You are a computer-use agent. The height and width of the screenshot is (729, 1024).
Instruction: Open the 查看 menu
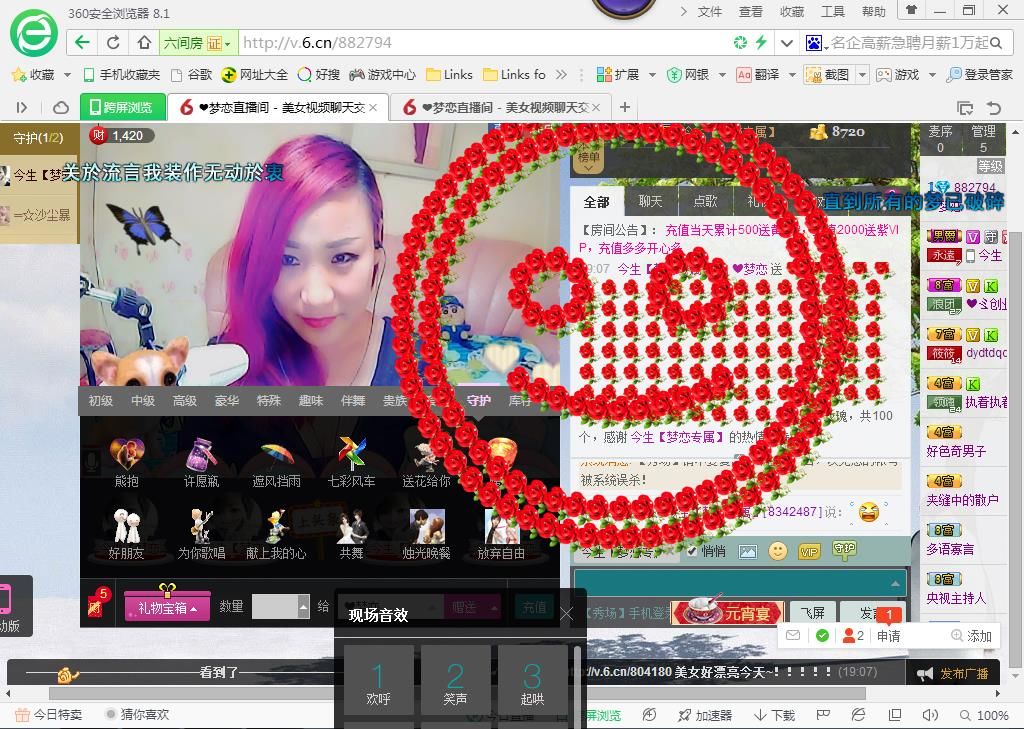pos(750,12)
